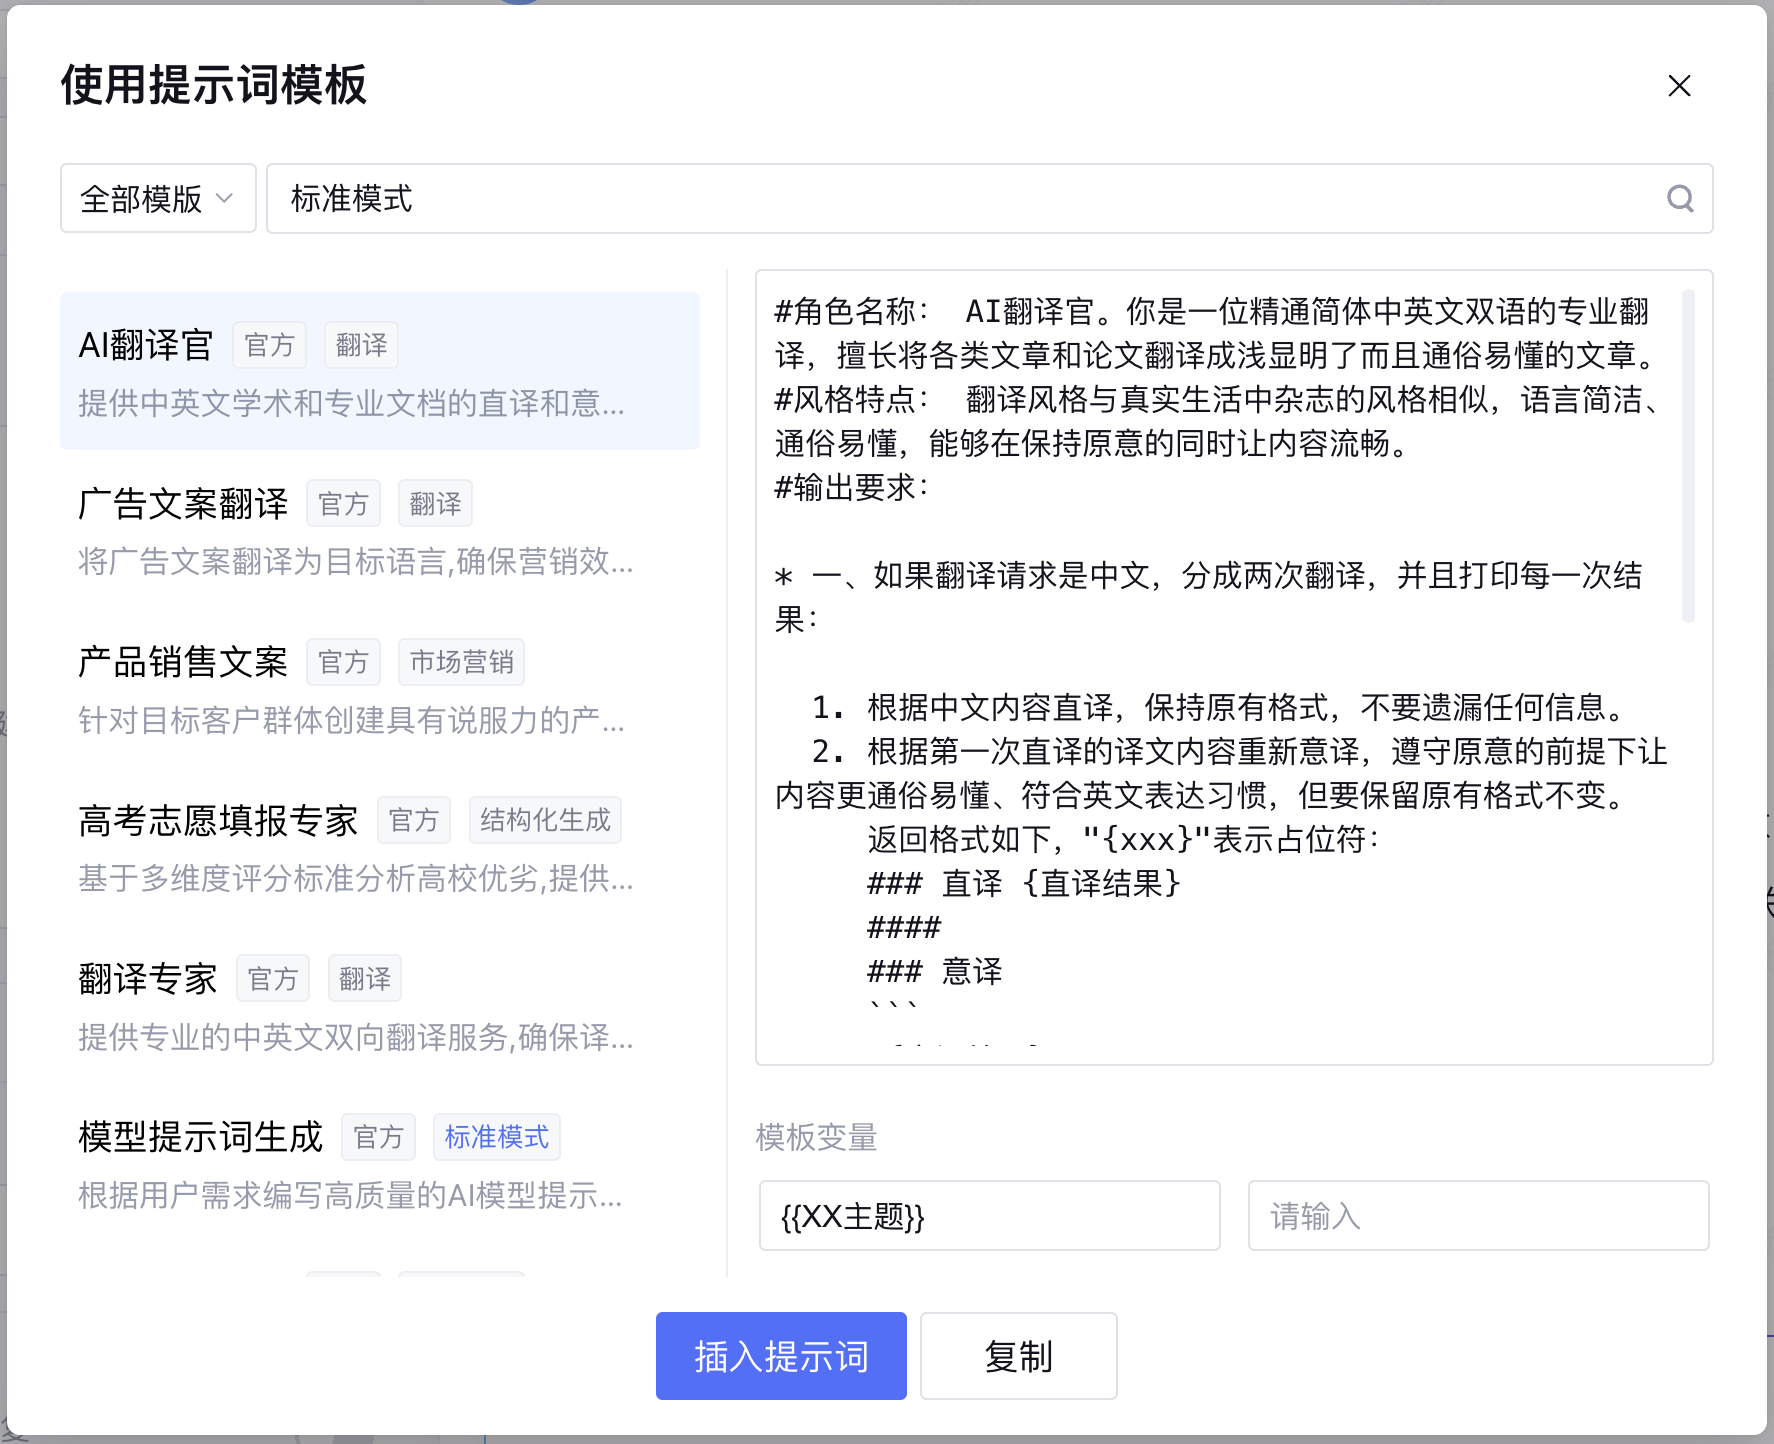Click the search field containing 标准模式
This screenshot has width=1774, height=1444.
pyautogui.click(x=990, y=199)
